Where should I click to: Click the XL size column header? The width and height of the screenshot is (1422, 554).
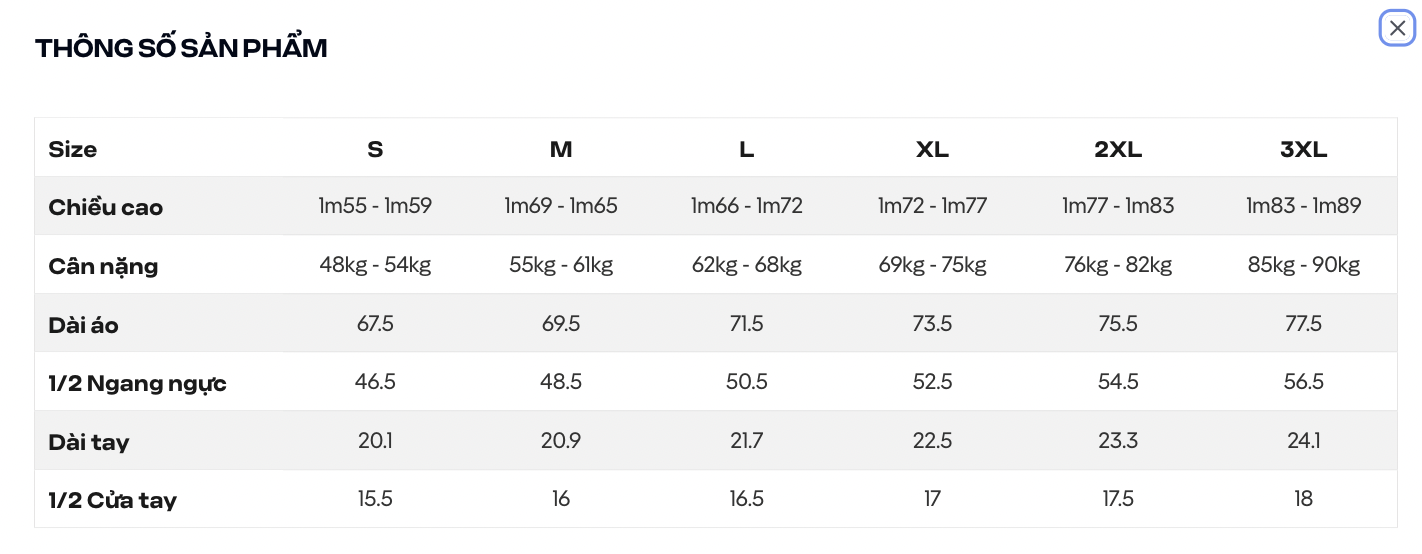(x=932, y=149)
